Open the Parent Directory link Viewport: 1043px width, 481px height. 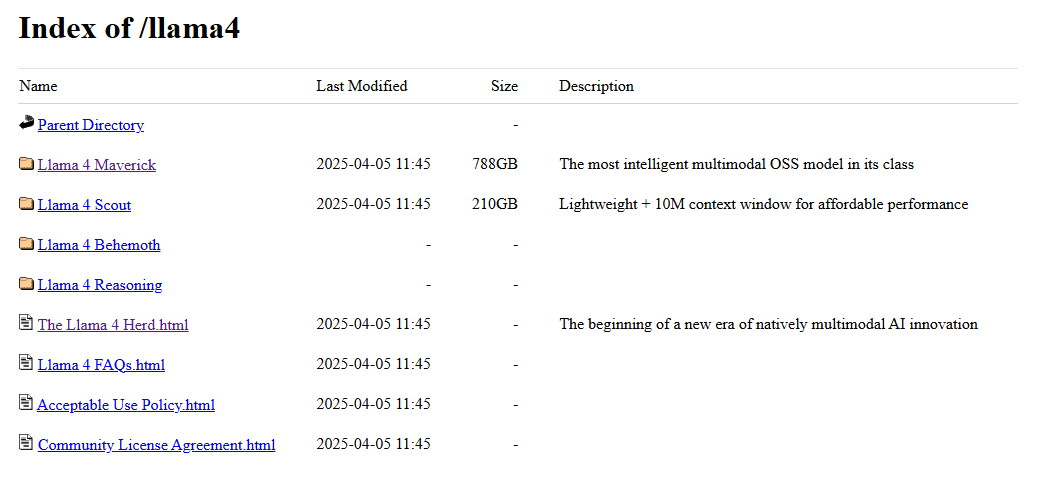(91, 125)
